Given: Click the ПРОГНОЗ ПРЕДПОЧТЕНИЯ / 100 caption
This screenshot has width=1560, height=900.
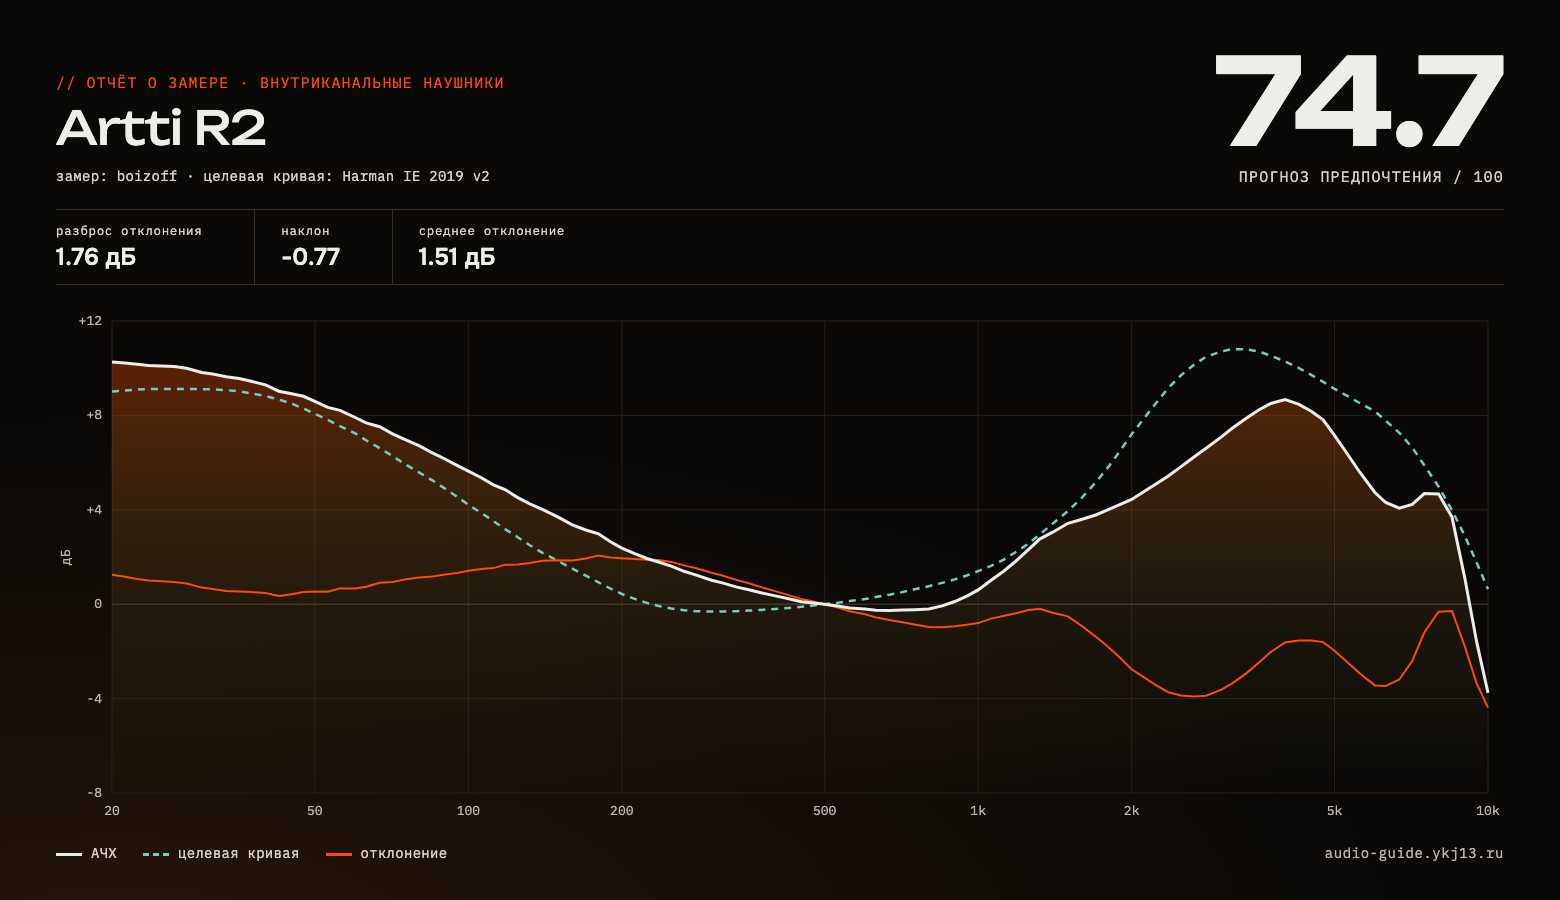Looking at the screenshot, I should point(1371,177).
